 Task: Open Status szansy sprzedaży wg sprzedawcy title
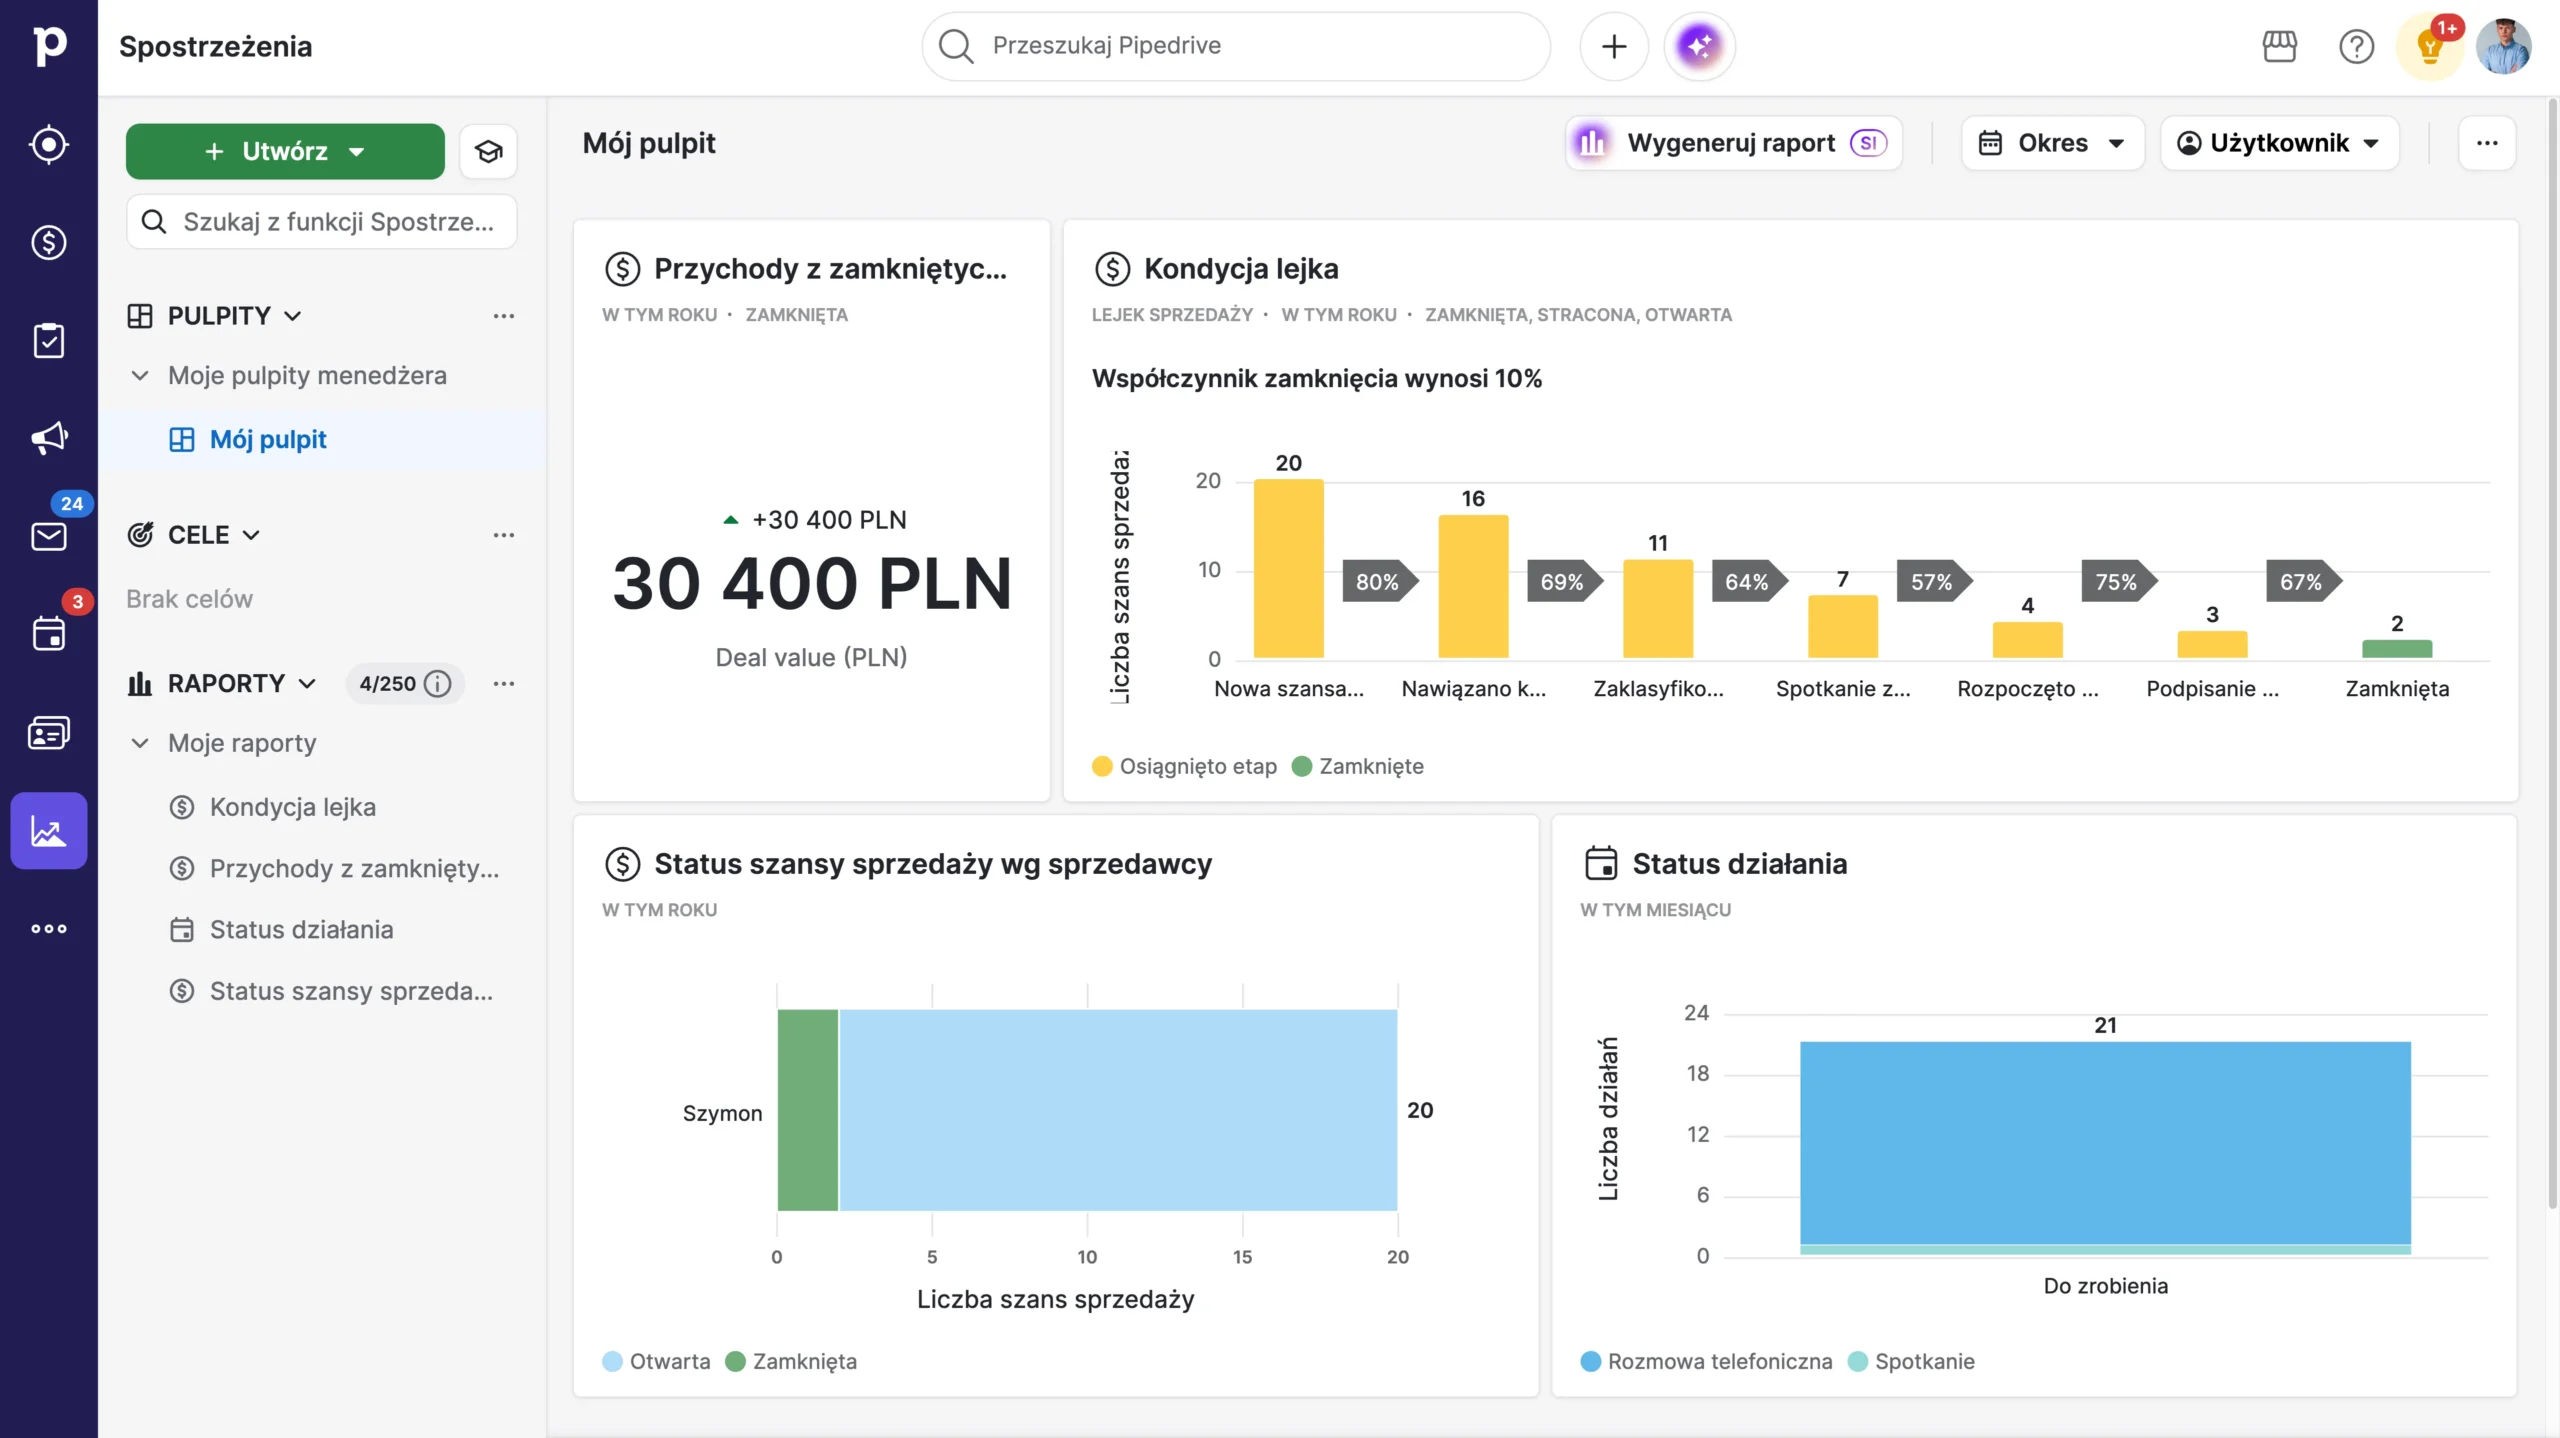[x=933, y=864]
